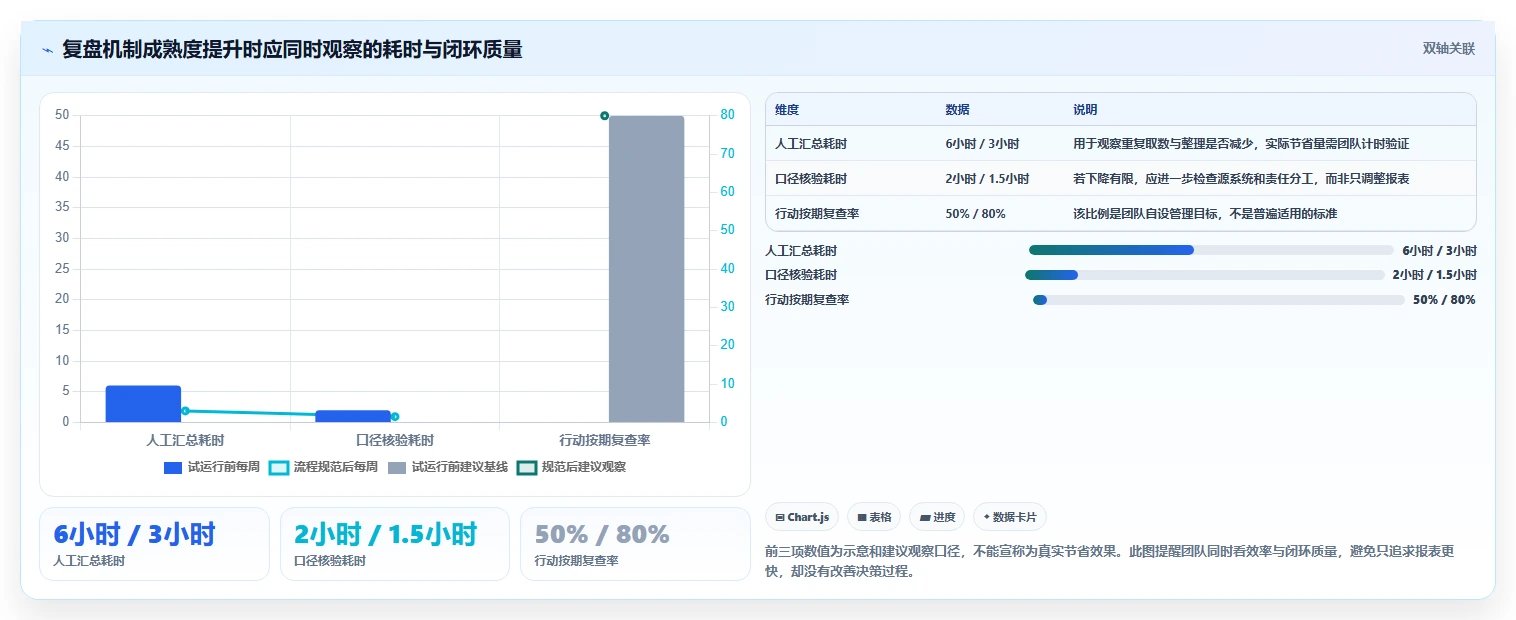The width and height of the screenshot is (1516, 620).
Task: Click the table cell 口径核验耗时
Action: (811, 179)
